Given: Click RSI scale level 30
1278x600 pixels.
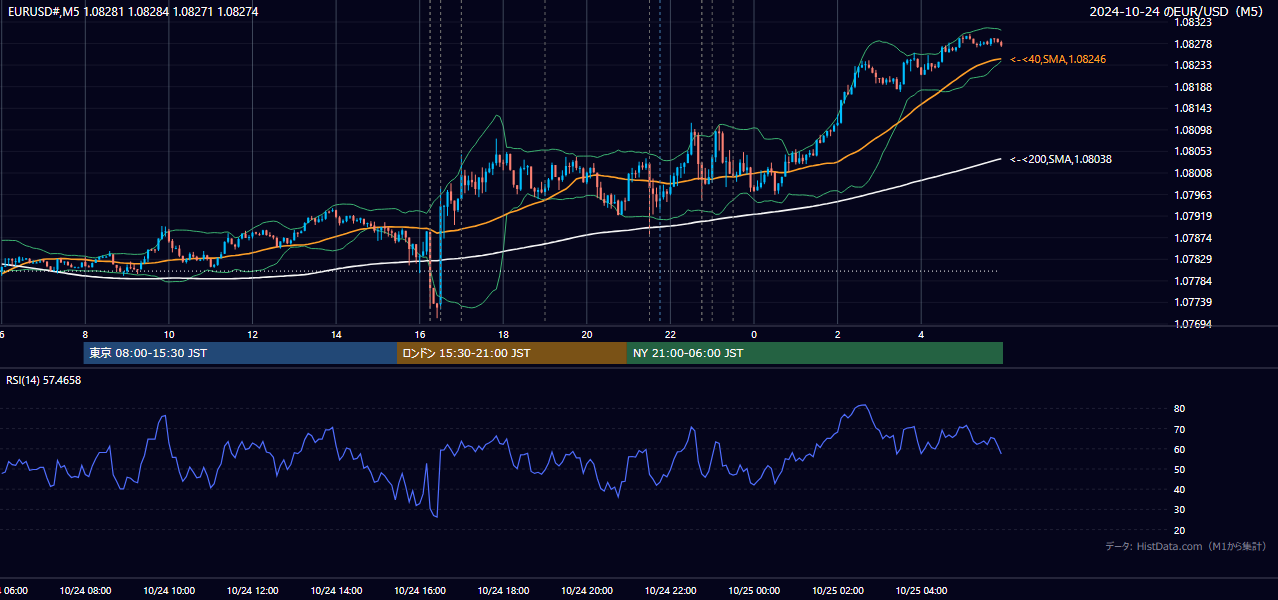Looking at the screenshot, I should tap(1180, 510).
